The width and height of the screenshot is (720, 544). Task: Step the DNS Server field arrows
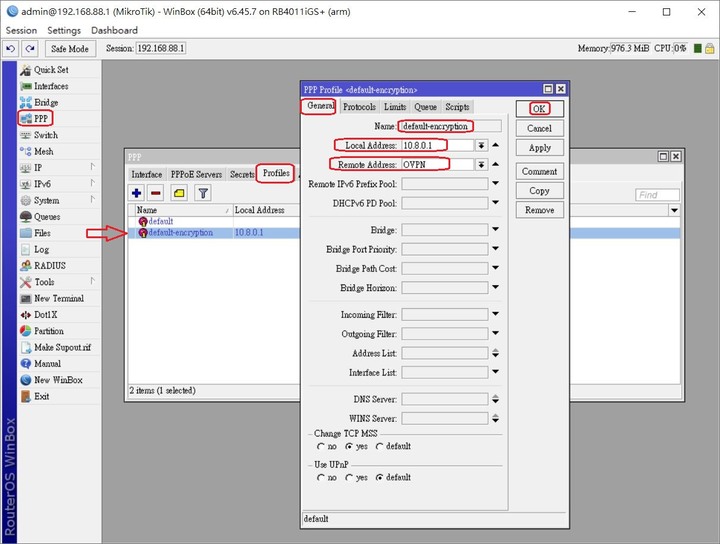coord(495,399)
